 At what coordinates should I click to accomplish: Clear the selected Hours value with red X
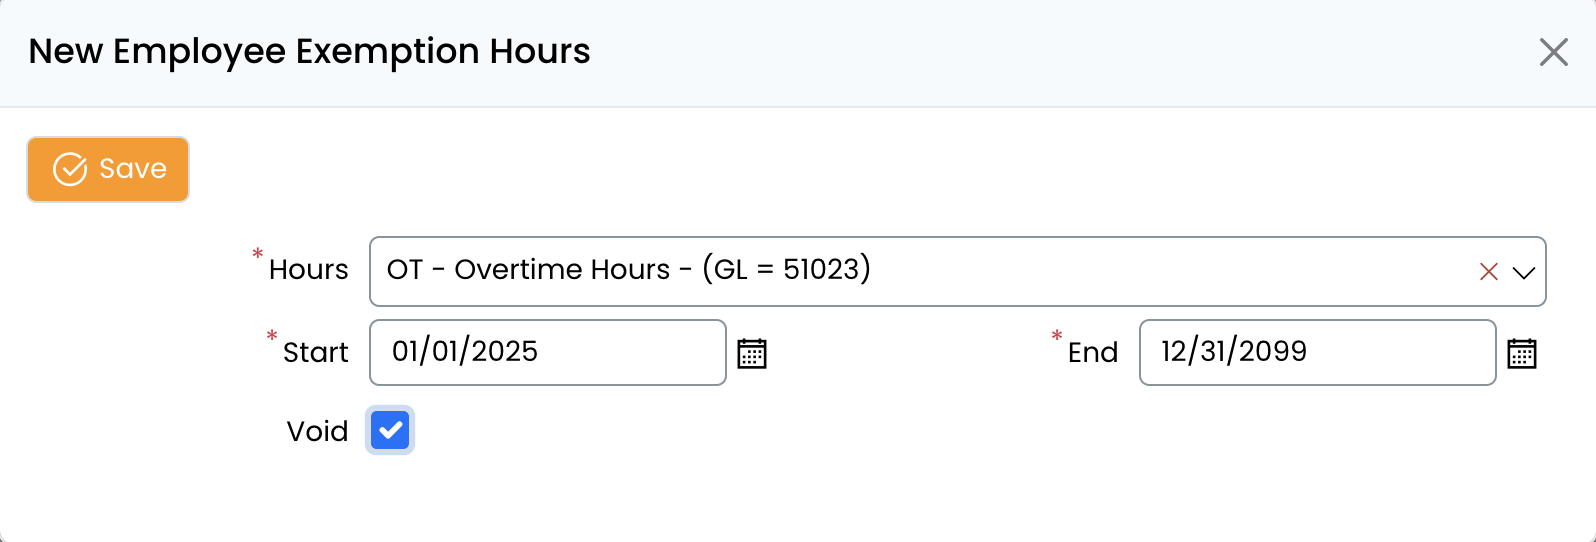pyautogui.click(x=1488, y=272)
